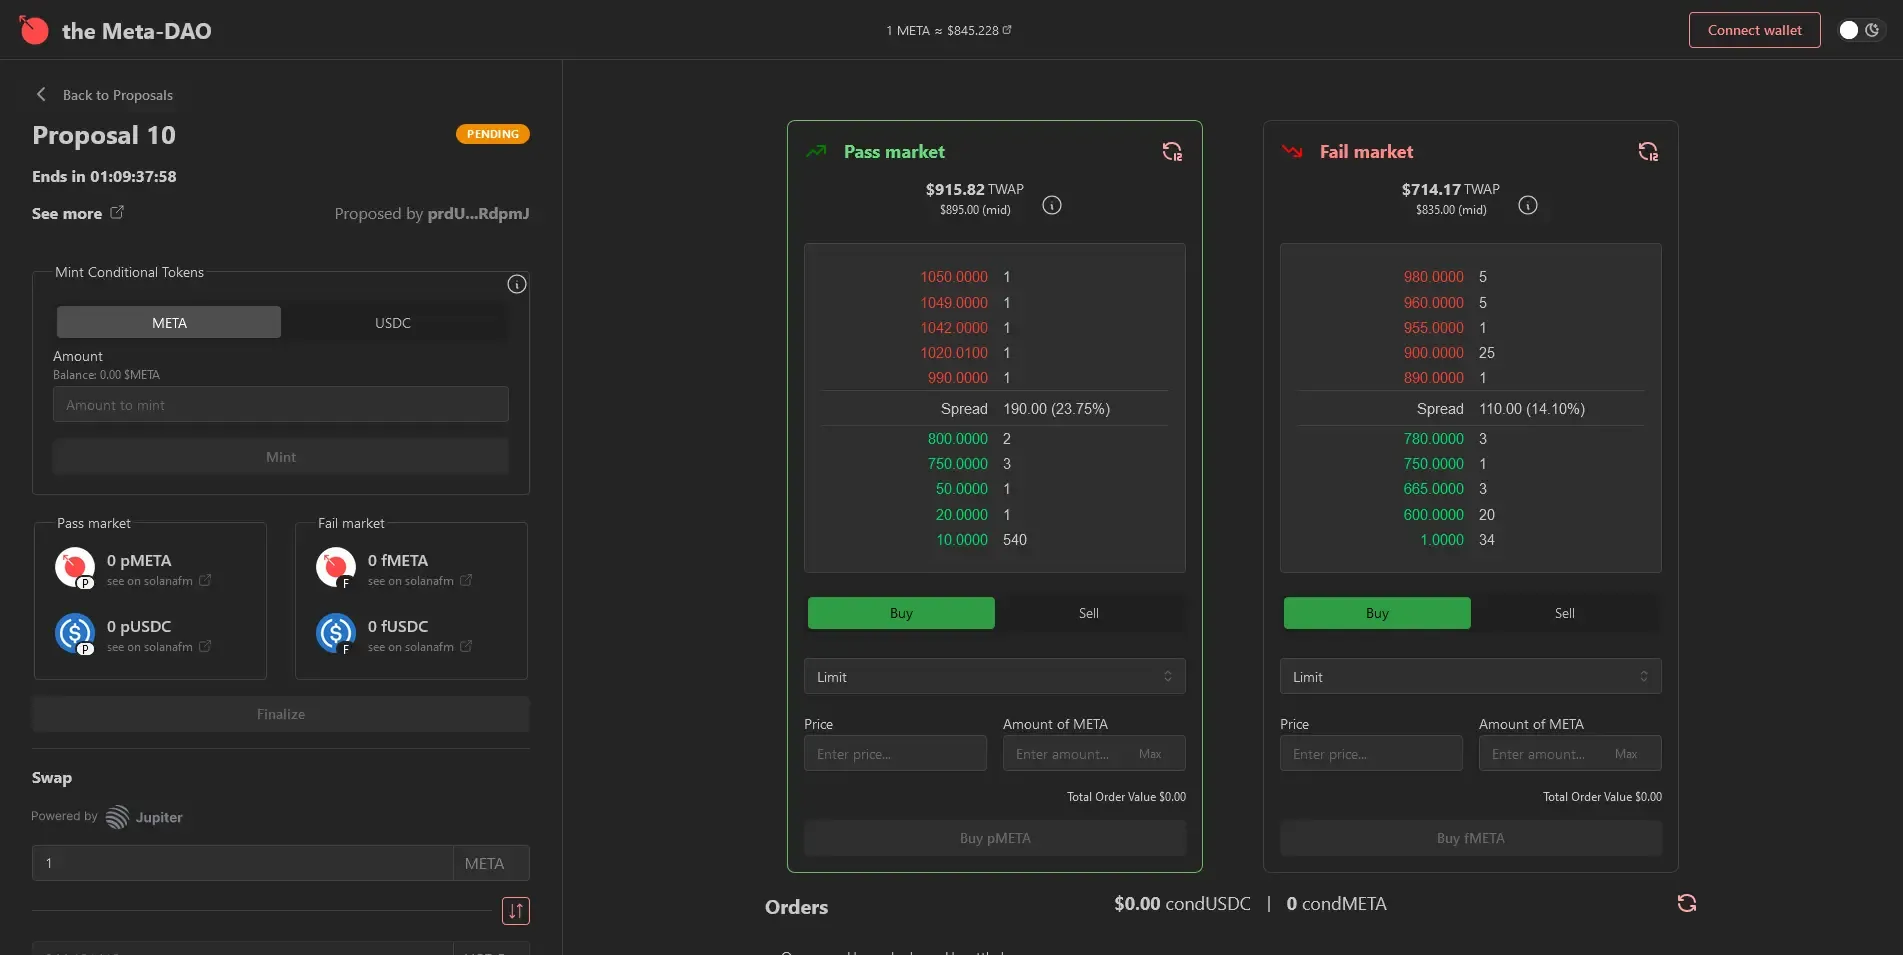1903x955 pixels.
Task: Click the Meta-DAO logo
Action: (x=33, y=29)
